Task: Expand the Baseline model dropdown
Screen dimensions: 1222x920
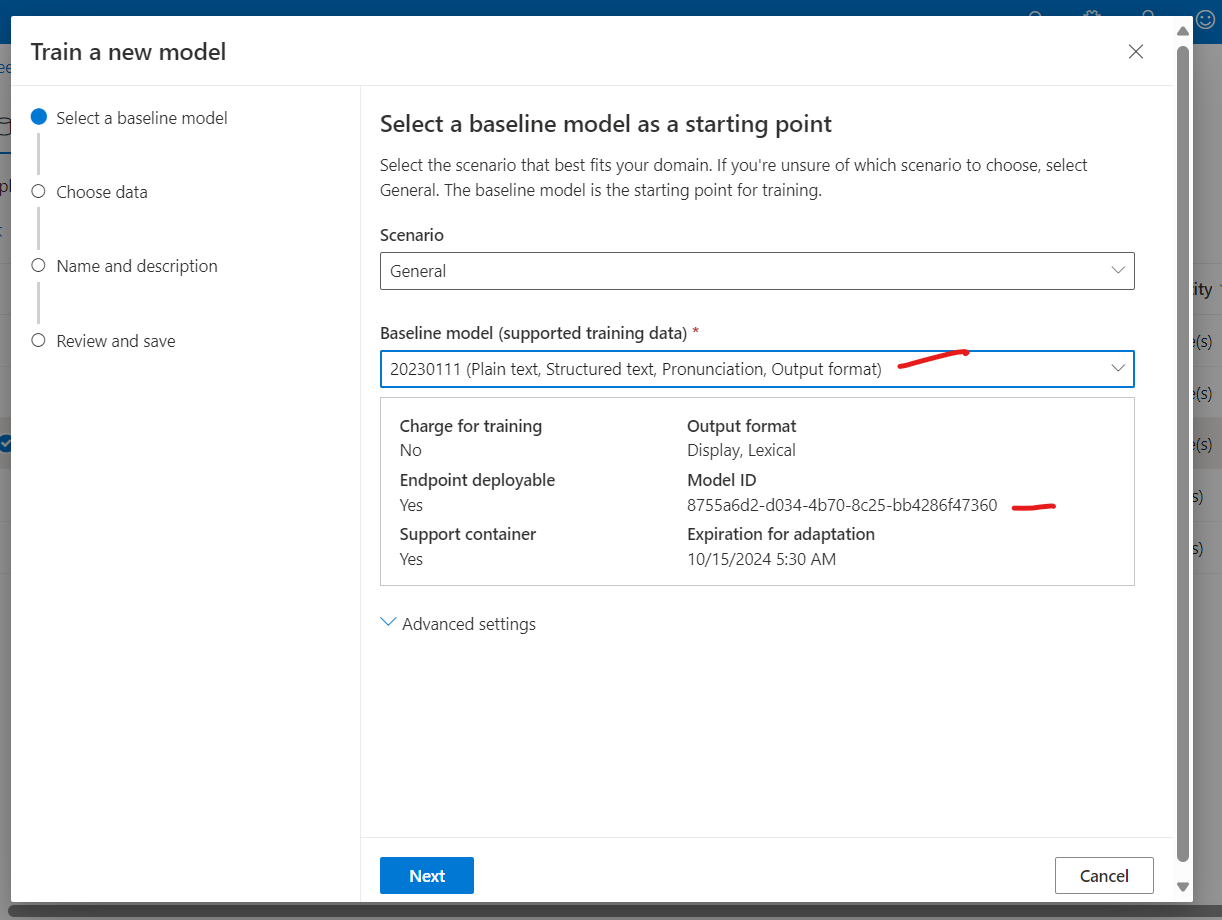Action: (x=757, y=369)
